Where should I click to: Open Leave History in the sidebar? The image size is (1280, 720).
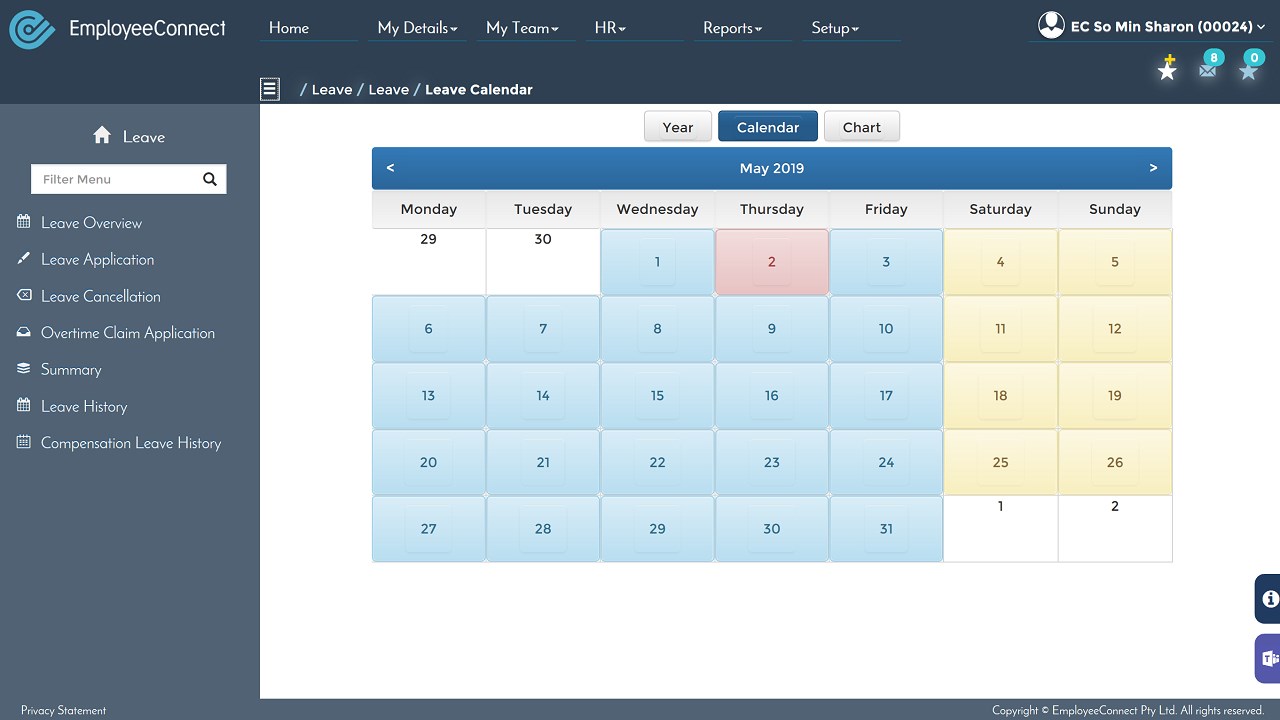pos(85,406)
